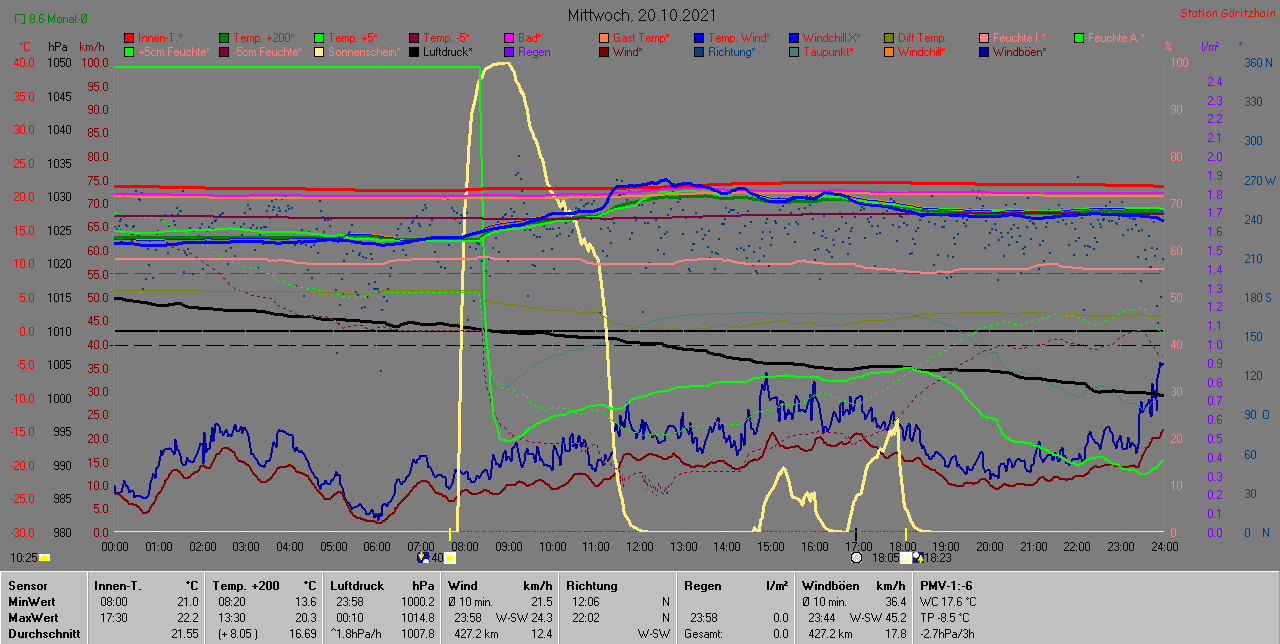Select the +5cm Feuchte legend label
This screenshot has height=644, width=1280.
tap(174, 51)
